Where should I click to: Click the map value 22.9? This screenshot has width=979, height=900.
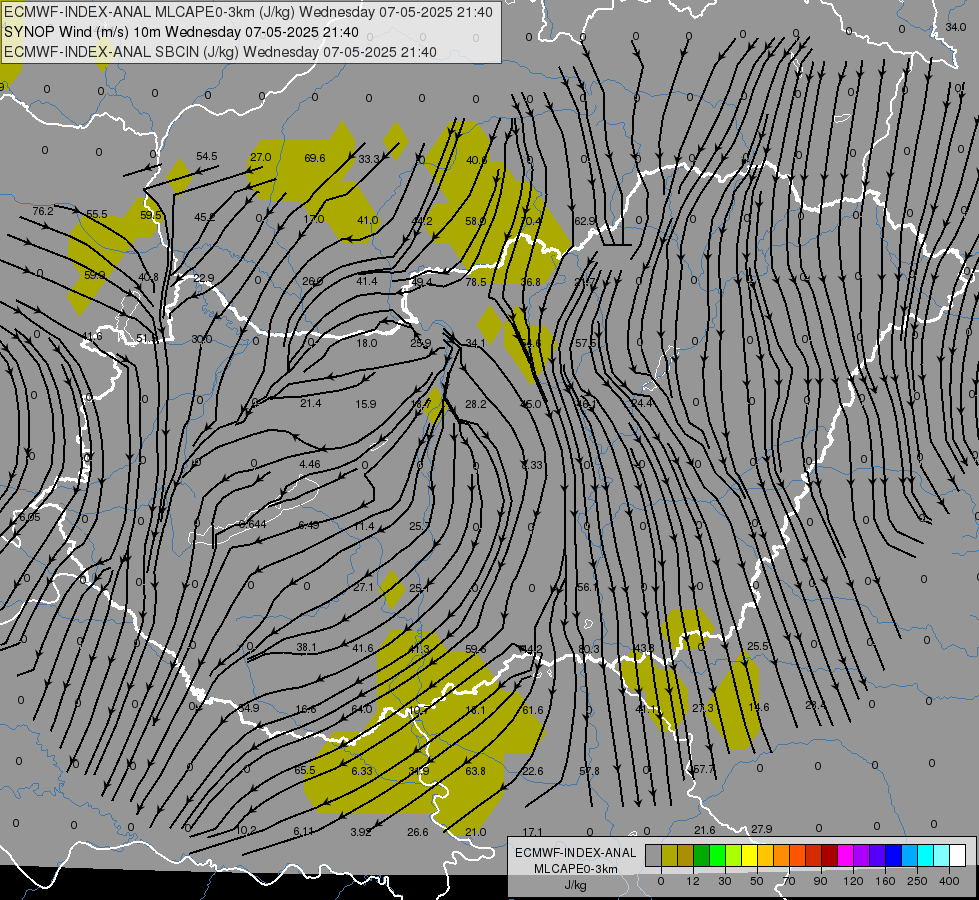point(204,278)
